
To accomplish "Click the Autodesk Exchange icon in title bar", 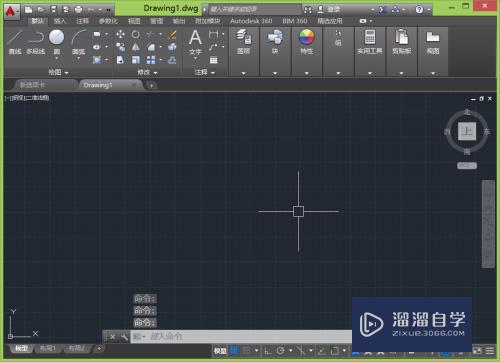I will click(x=382, y=9).
